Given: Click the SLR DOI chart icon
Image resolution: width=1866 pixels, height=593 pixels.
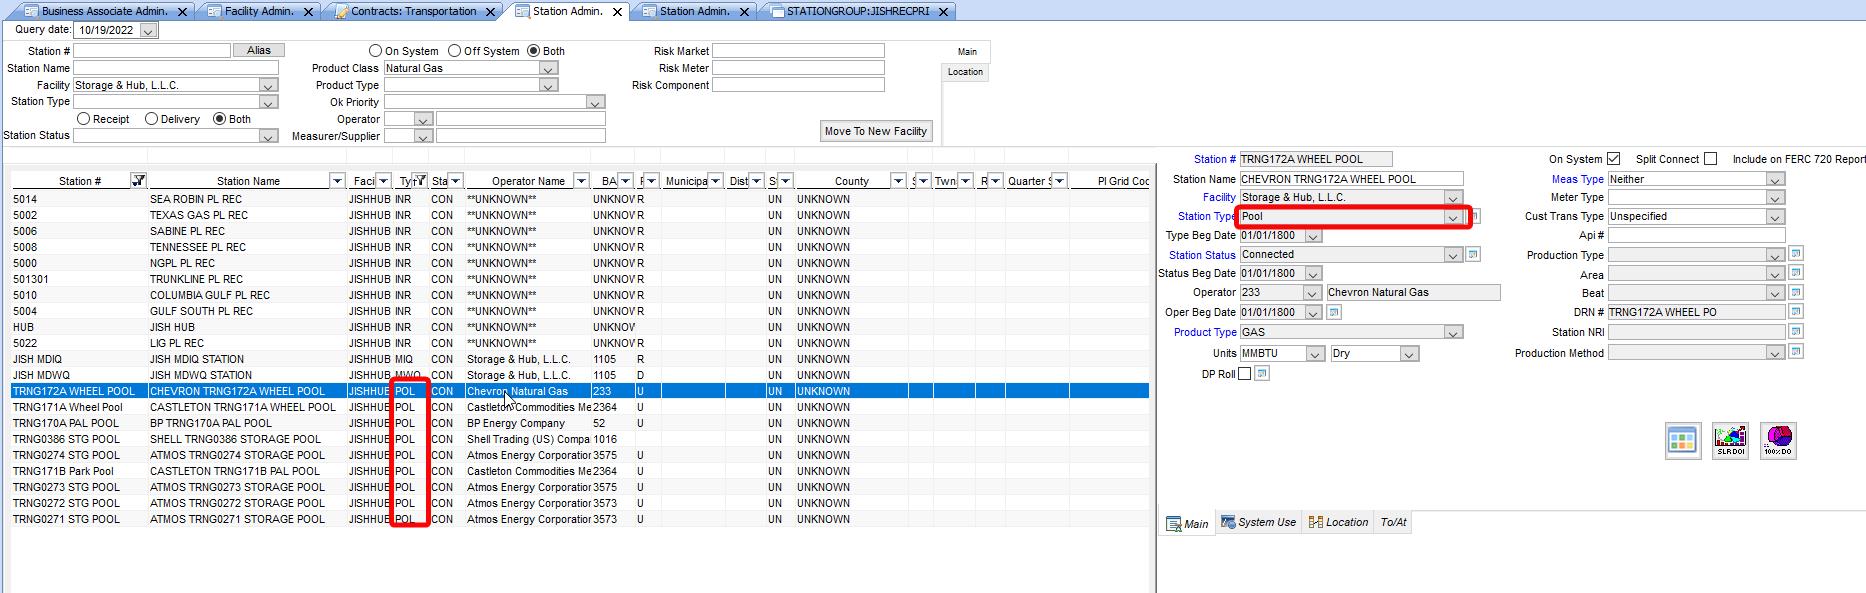Looking at the screenshot, I should tap(1730, 440).
